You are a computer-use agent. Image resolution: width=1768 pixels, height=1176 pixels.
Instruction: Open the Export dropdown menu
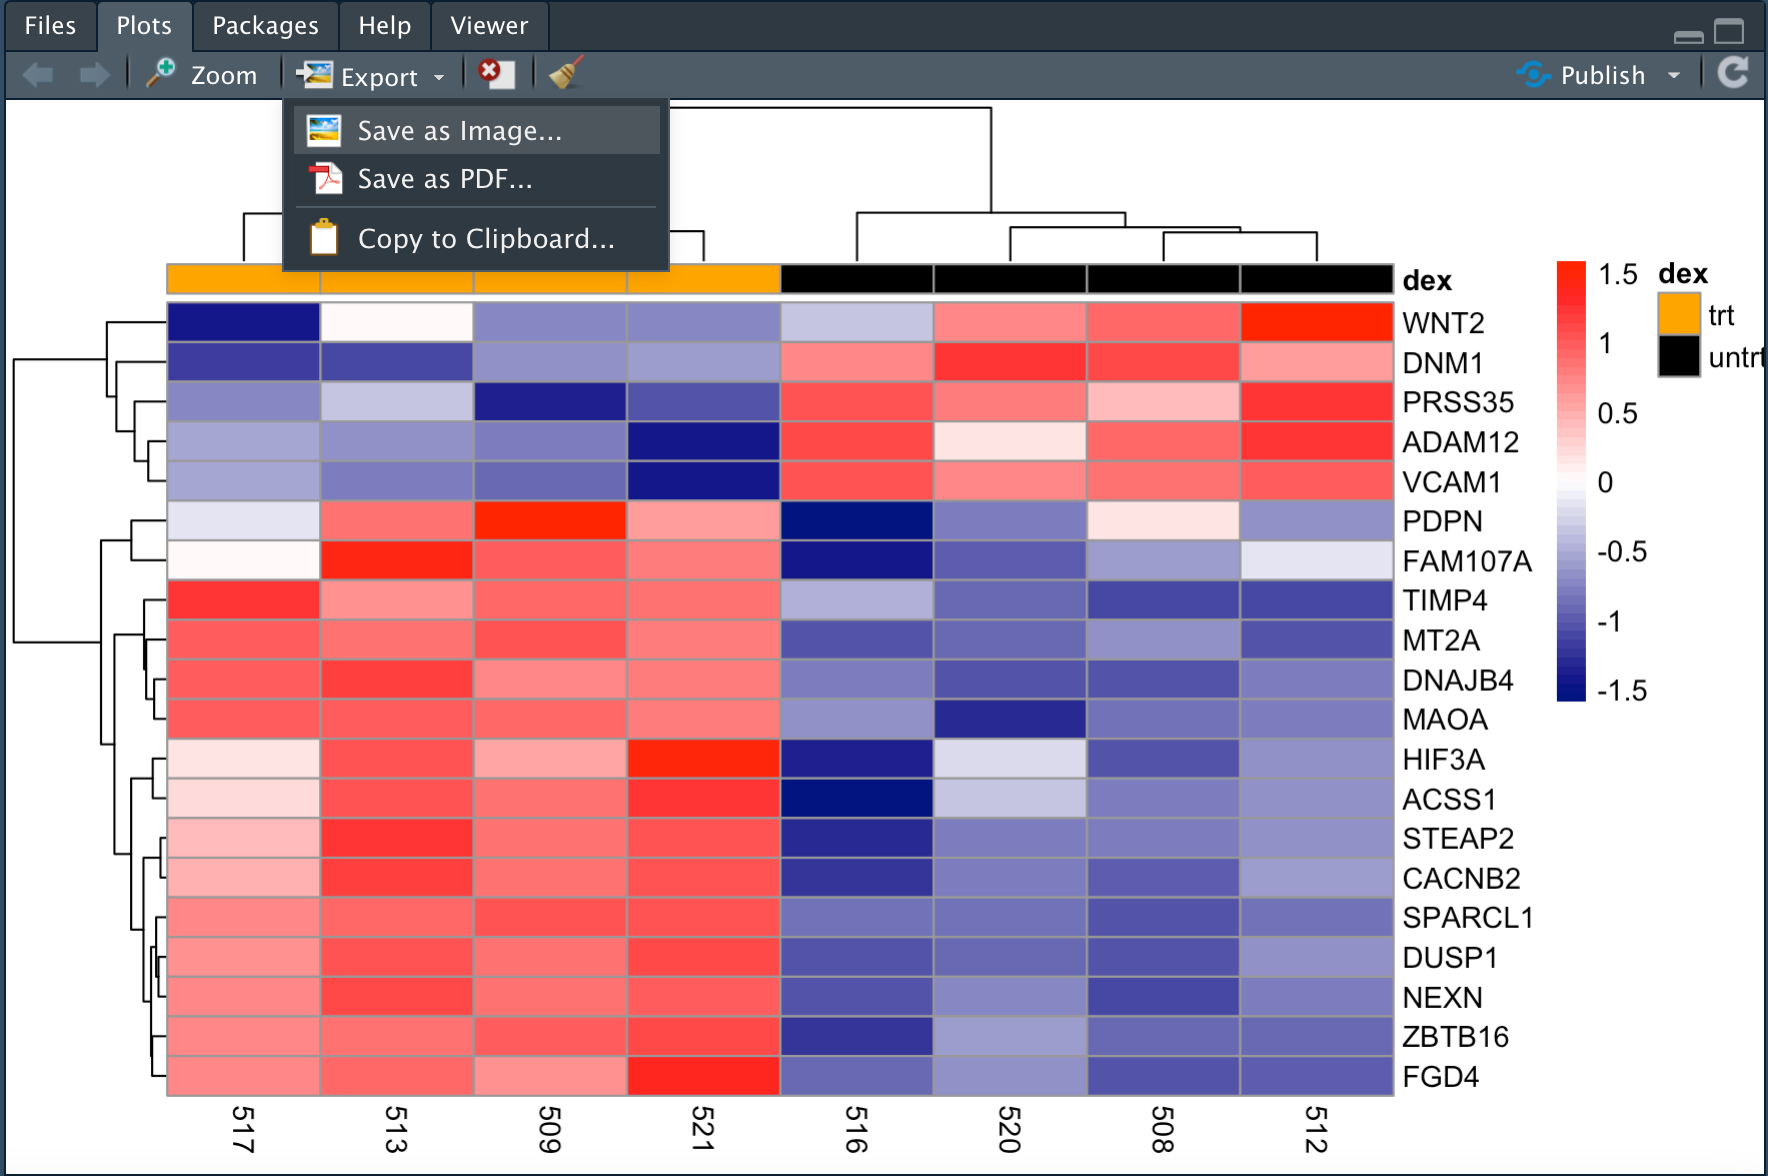click(371, 76)
